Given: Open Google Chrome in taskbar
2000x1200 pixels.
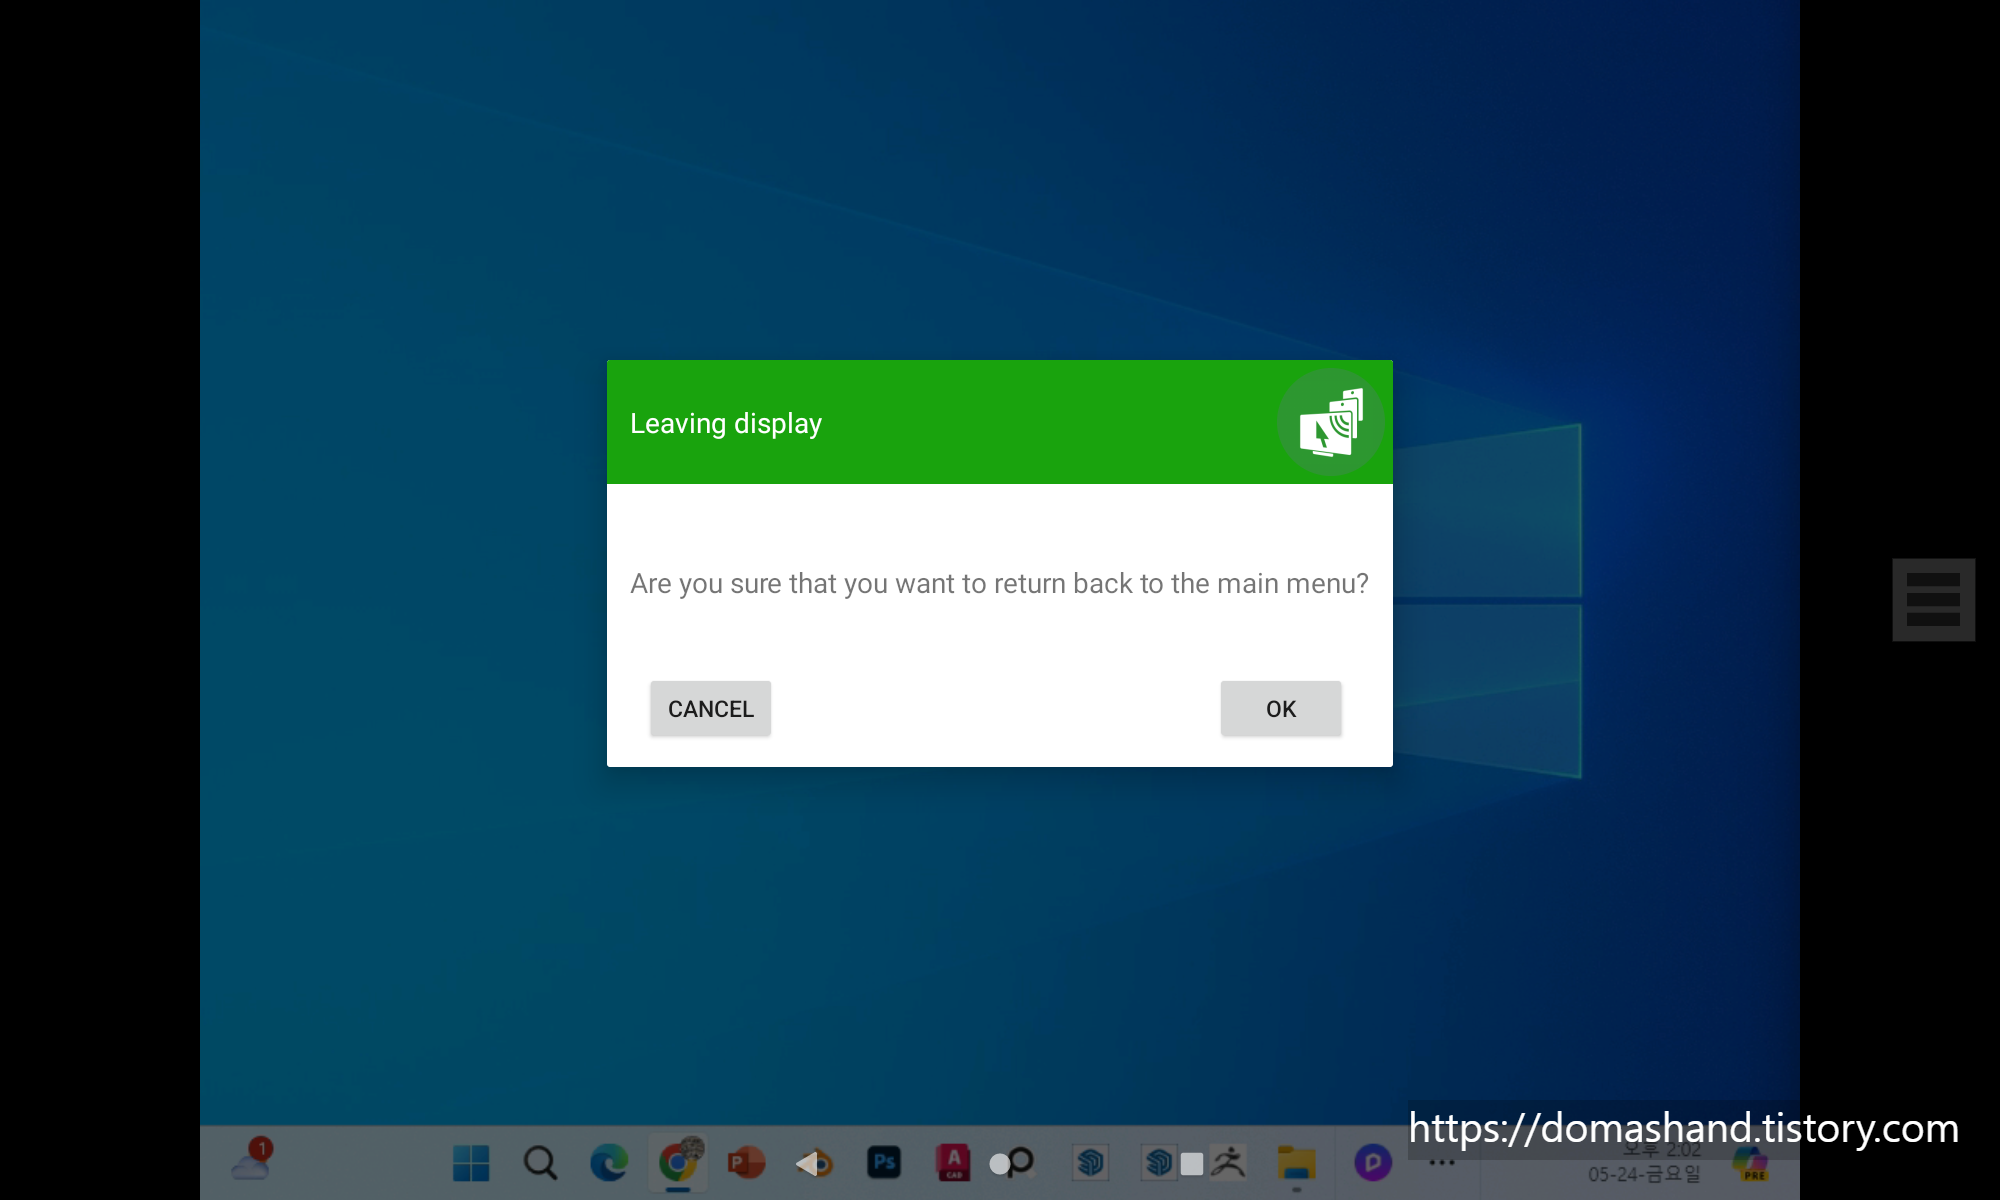Looking at the screenshot, I should (678, 1162).
